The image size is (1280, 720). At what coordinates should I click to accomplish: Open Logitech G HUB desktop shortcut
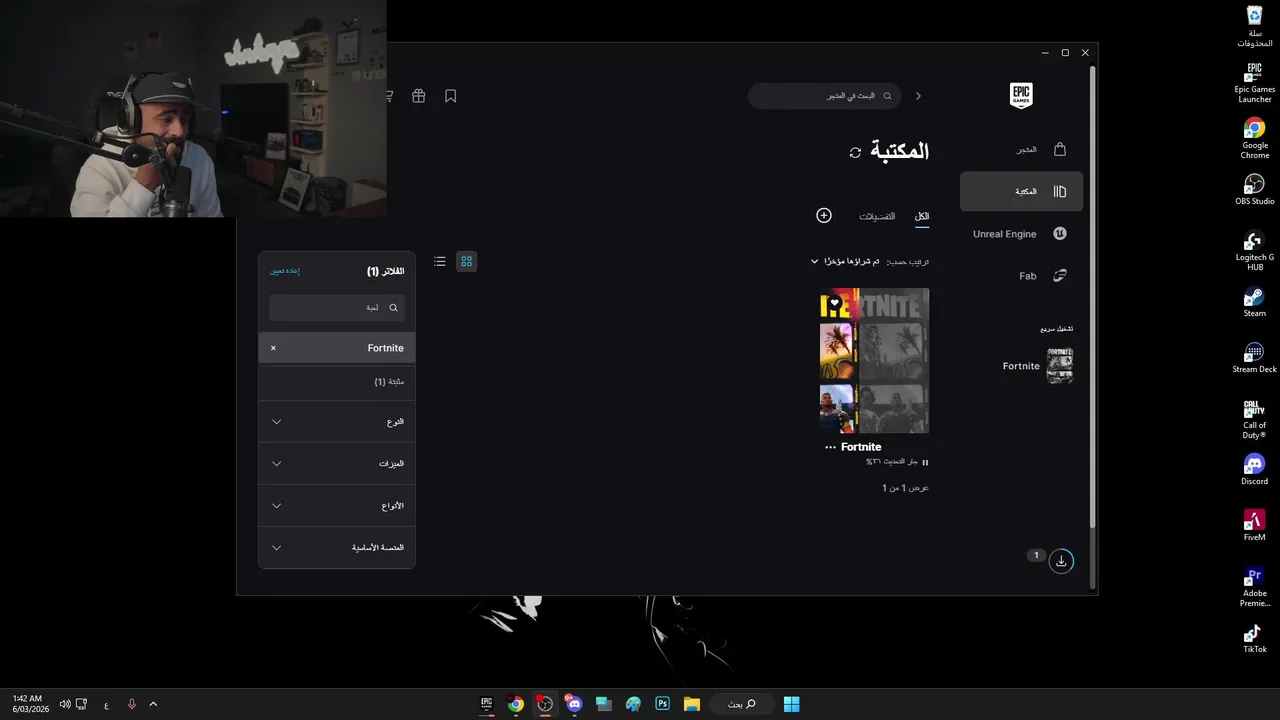click(1255, 251)
